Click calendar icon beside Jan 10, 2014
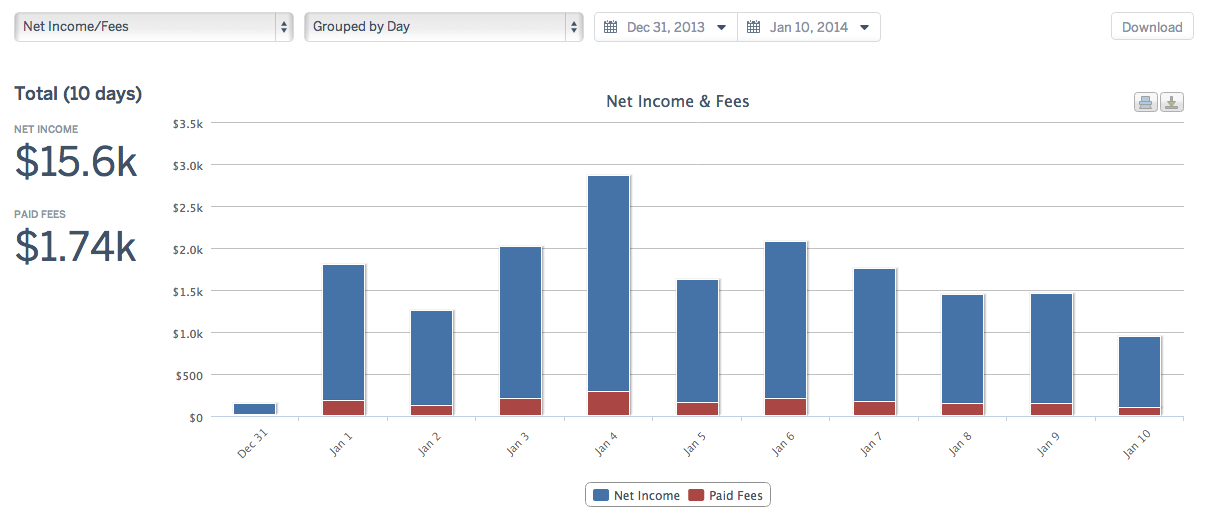The width and height of the screenshot is (1210, 526). [754, 27]
